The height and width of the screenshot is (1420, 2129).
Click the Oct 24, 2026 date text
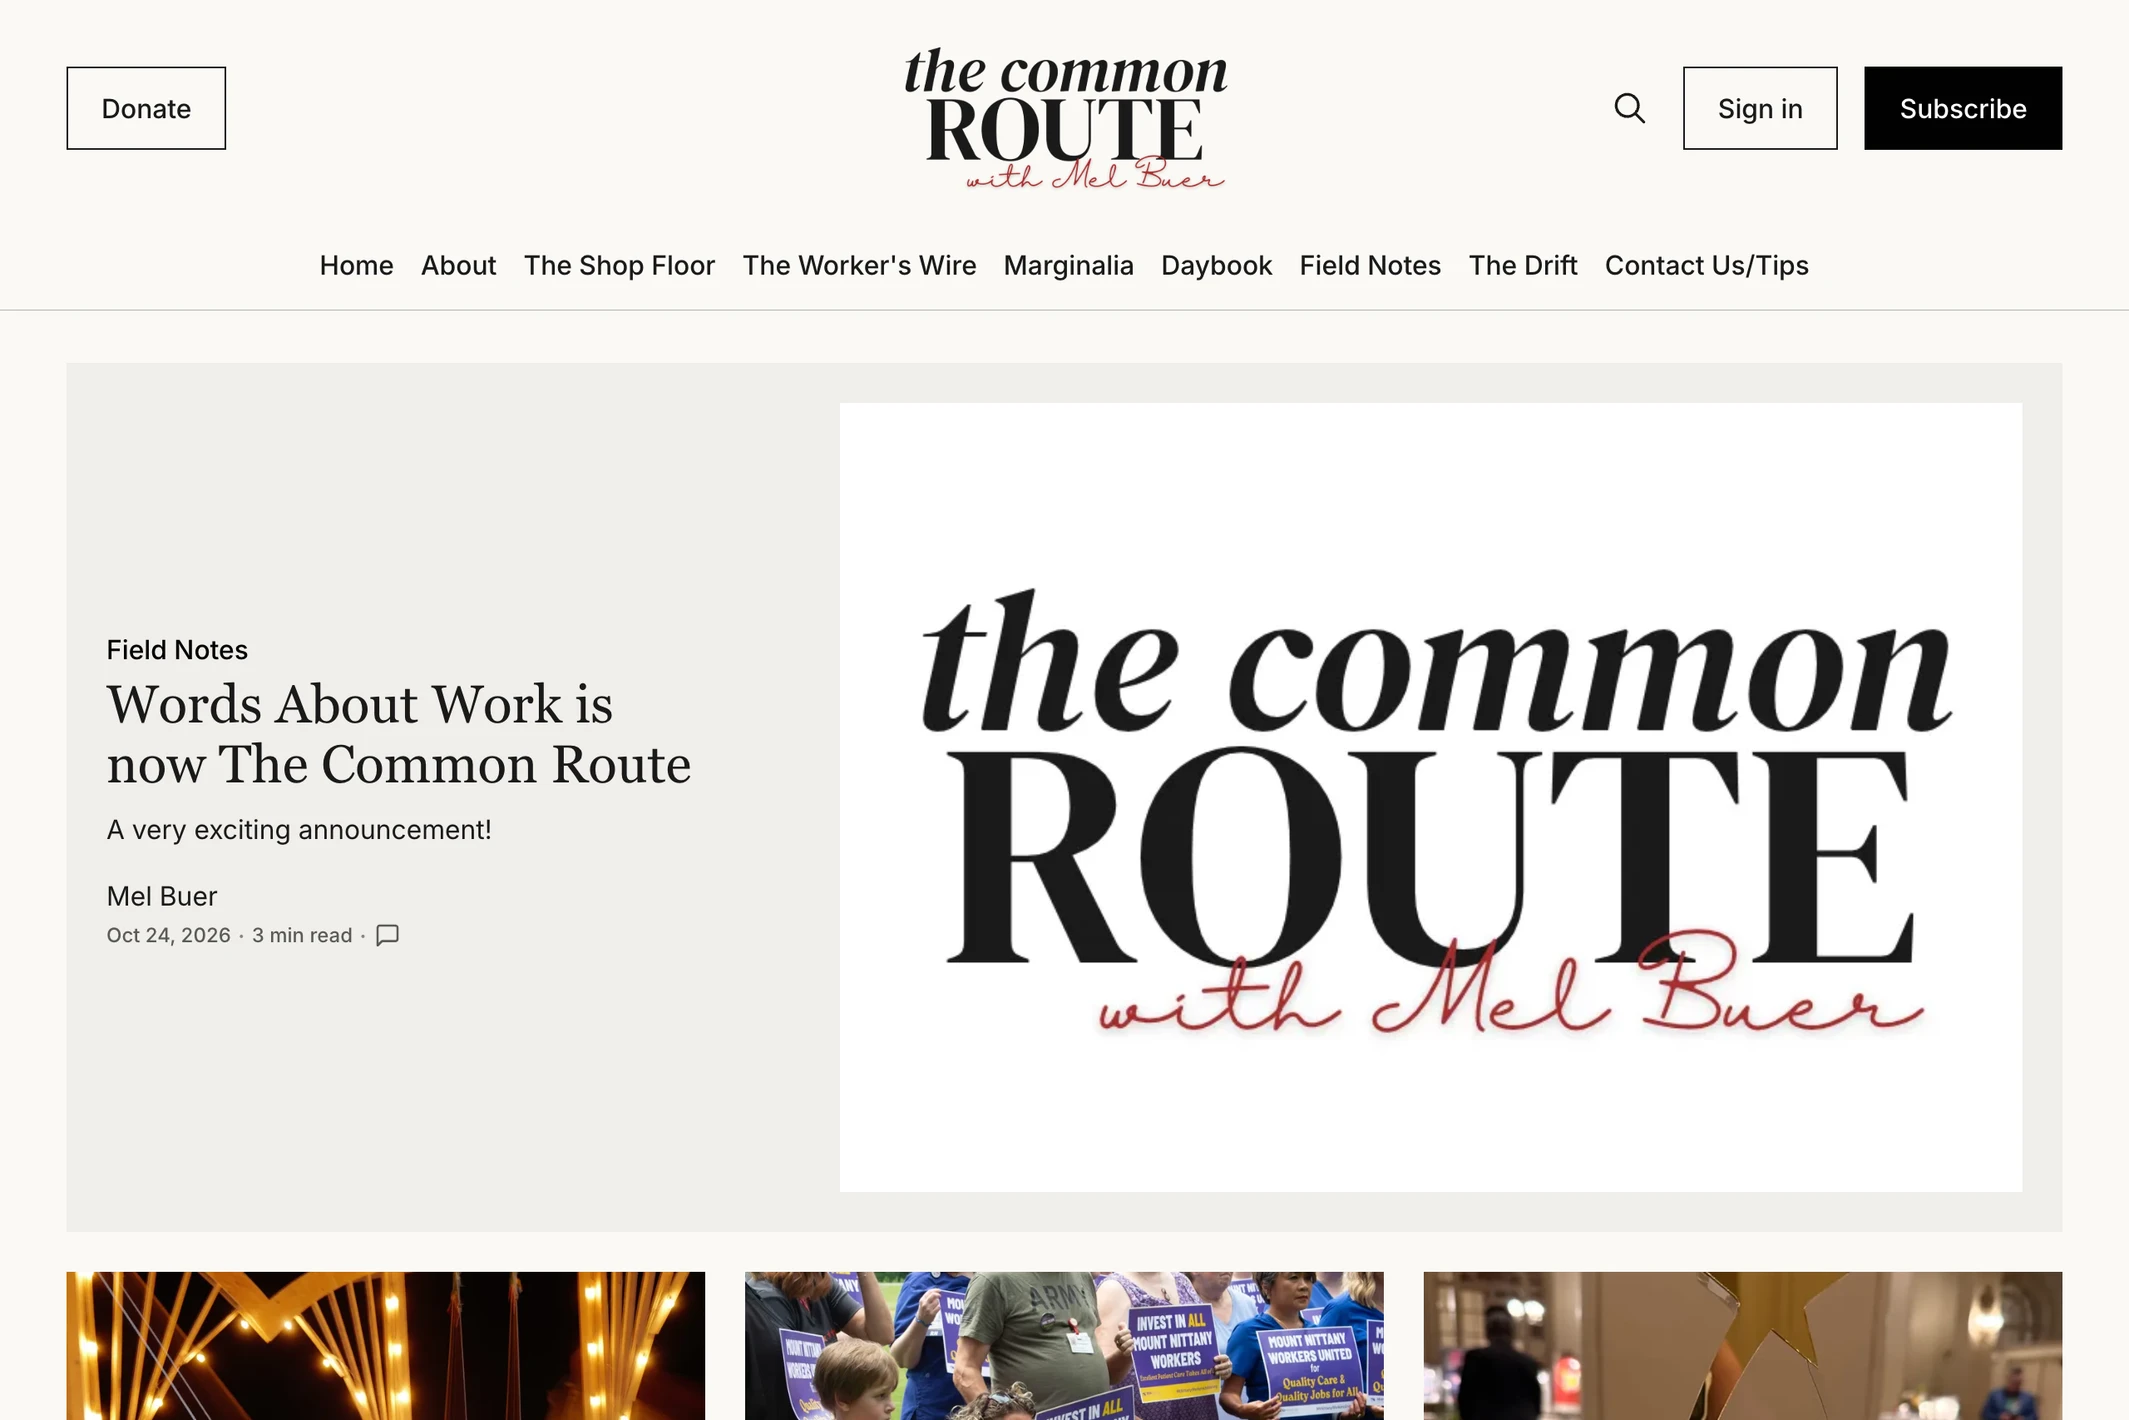tap(168, 935)
